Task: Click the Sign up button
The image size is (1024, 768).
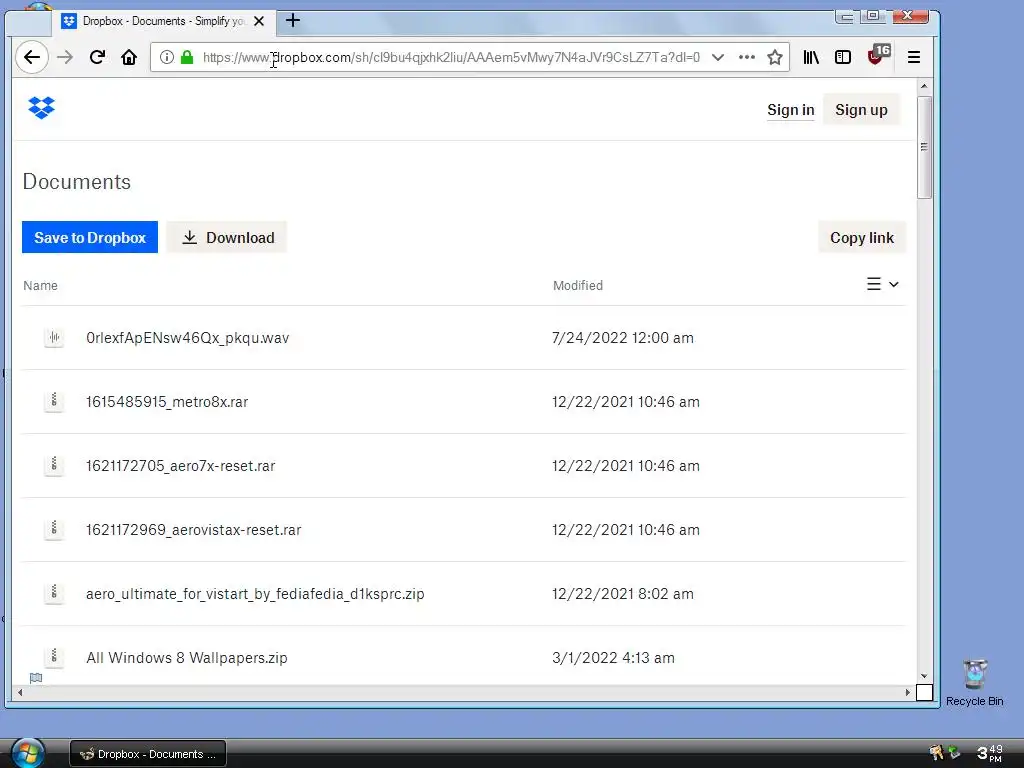Action: (x=861, y=110)
